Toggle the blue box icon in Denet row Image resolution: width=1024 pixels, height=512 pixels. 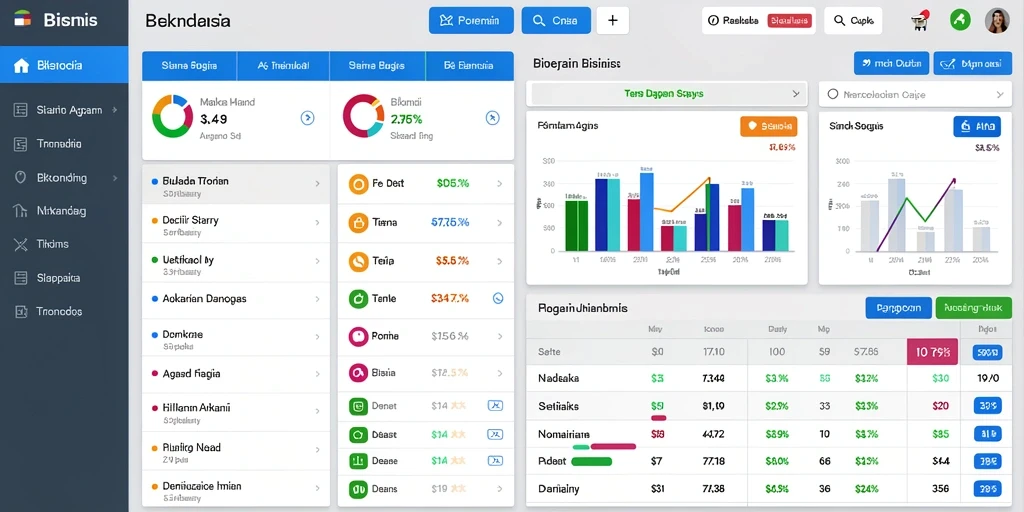pos(495,406)
